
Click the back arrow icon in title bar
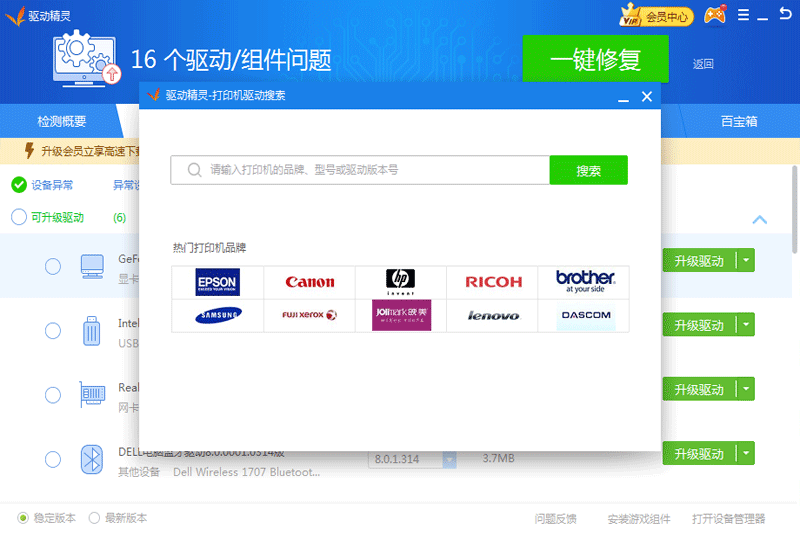pos(786,14)
